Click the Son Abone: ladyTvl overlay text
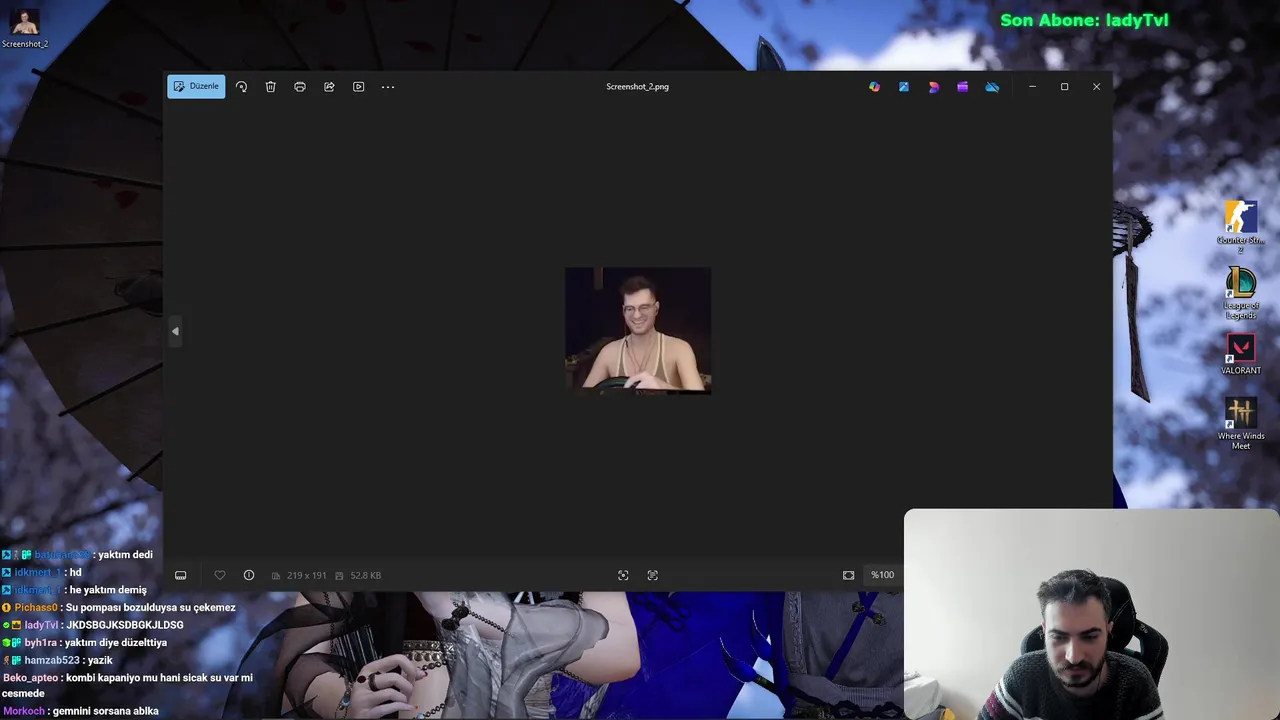 point(1084,20)
